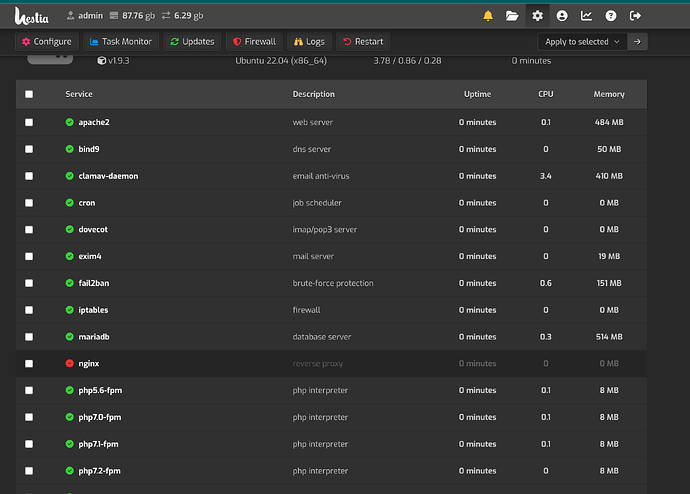The height and width of the screenshot is (494, 690).
Task: Click the 'brute-force protection' description
Action: tap(333, 283)
